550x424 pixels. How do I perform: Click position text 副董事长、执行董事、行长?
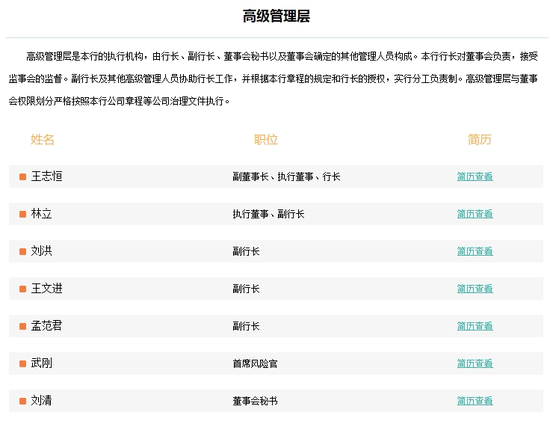286,177
